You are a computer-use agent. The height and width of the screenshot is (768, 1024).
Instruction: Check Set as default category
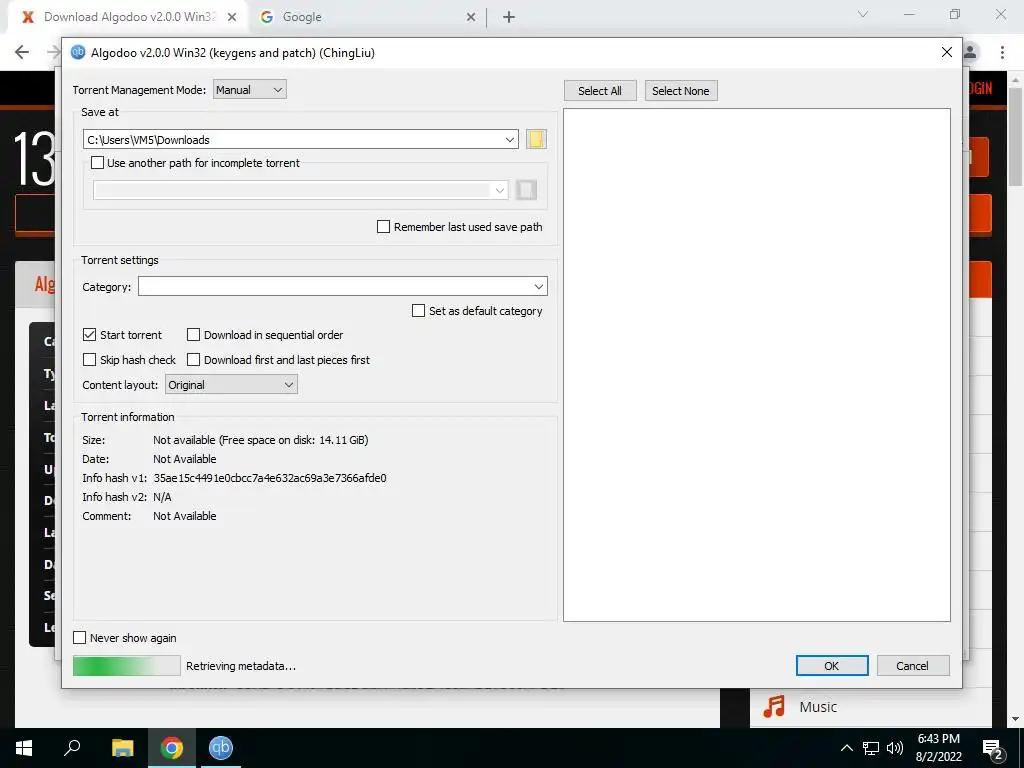(419, 311)
